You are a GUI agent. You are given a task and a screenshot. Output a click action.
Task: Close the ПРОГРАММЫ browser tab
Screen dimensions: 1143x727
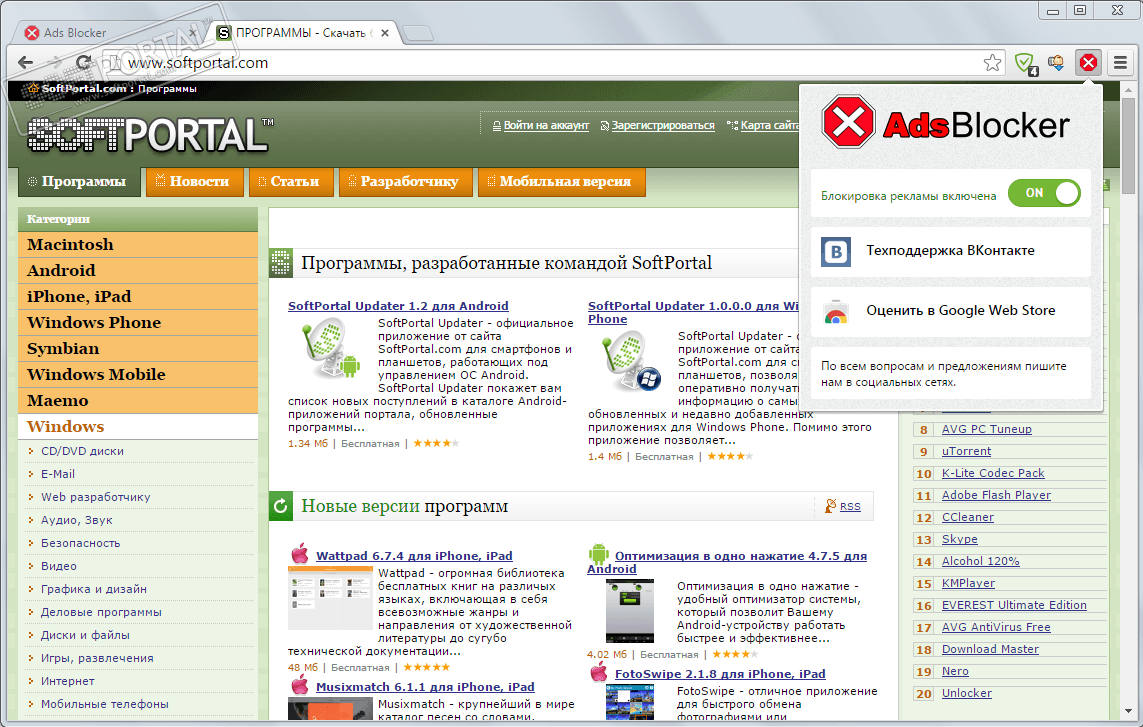385,33
